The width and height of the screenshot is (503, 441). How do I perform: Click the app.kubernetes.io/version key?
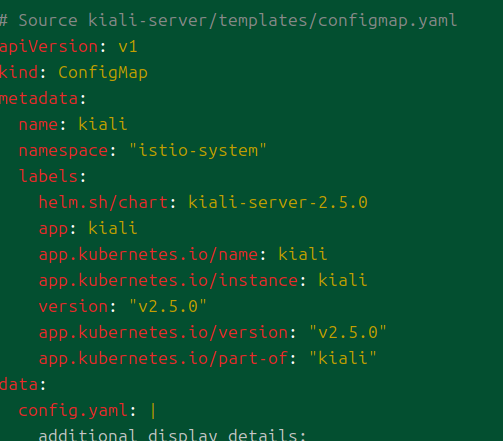[x=164, y=333]
